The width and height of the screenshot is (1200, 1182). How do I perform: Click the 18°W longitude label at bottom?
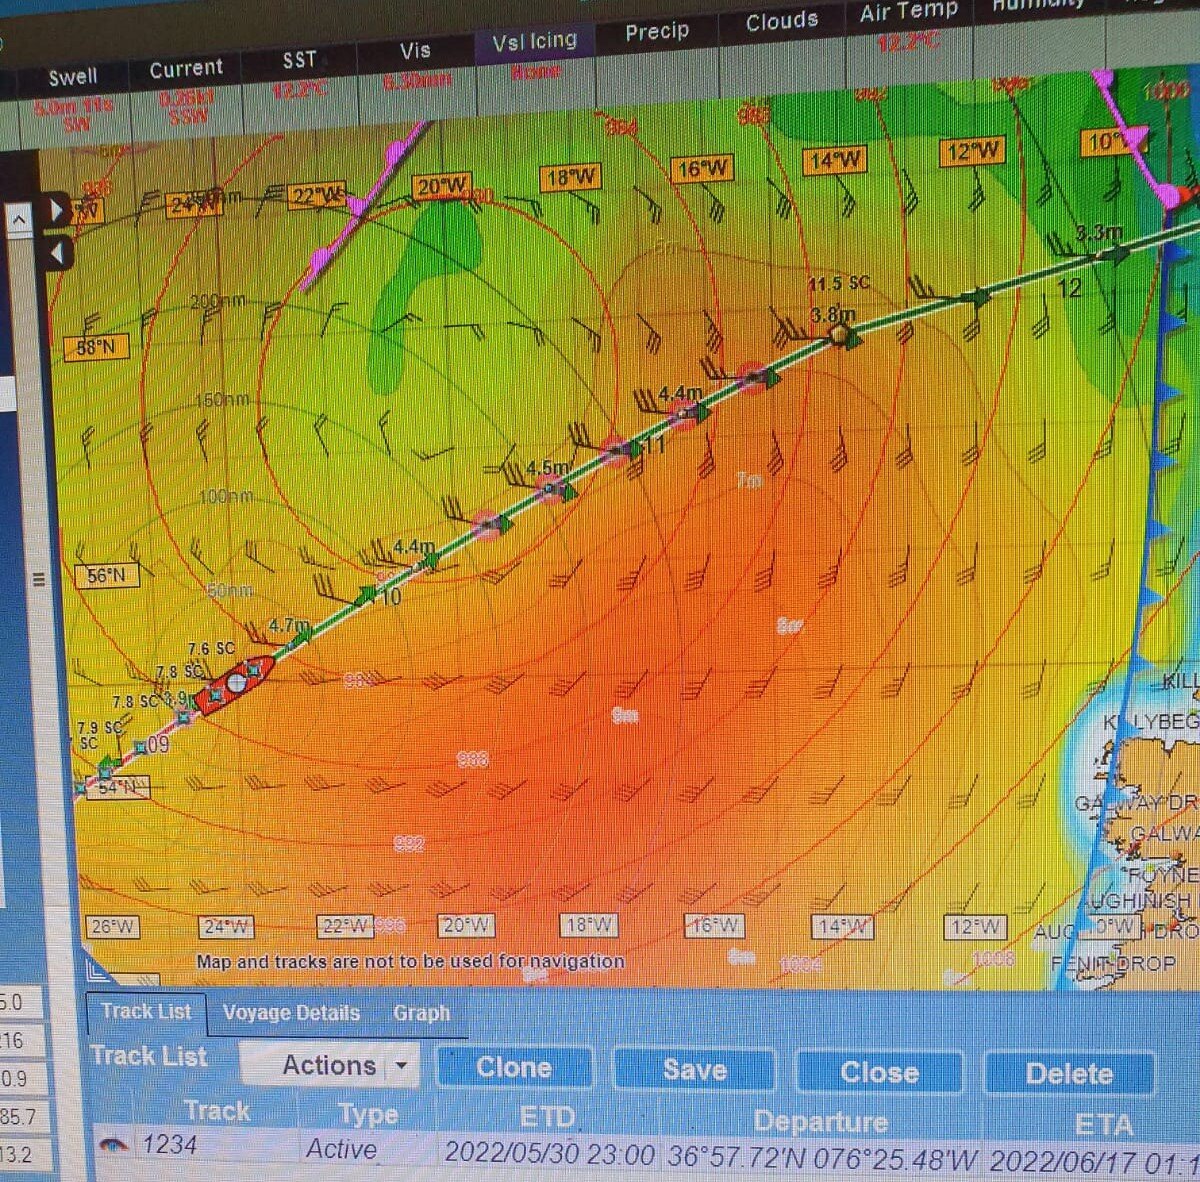click(589, 925)
